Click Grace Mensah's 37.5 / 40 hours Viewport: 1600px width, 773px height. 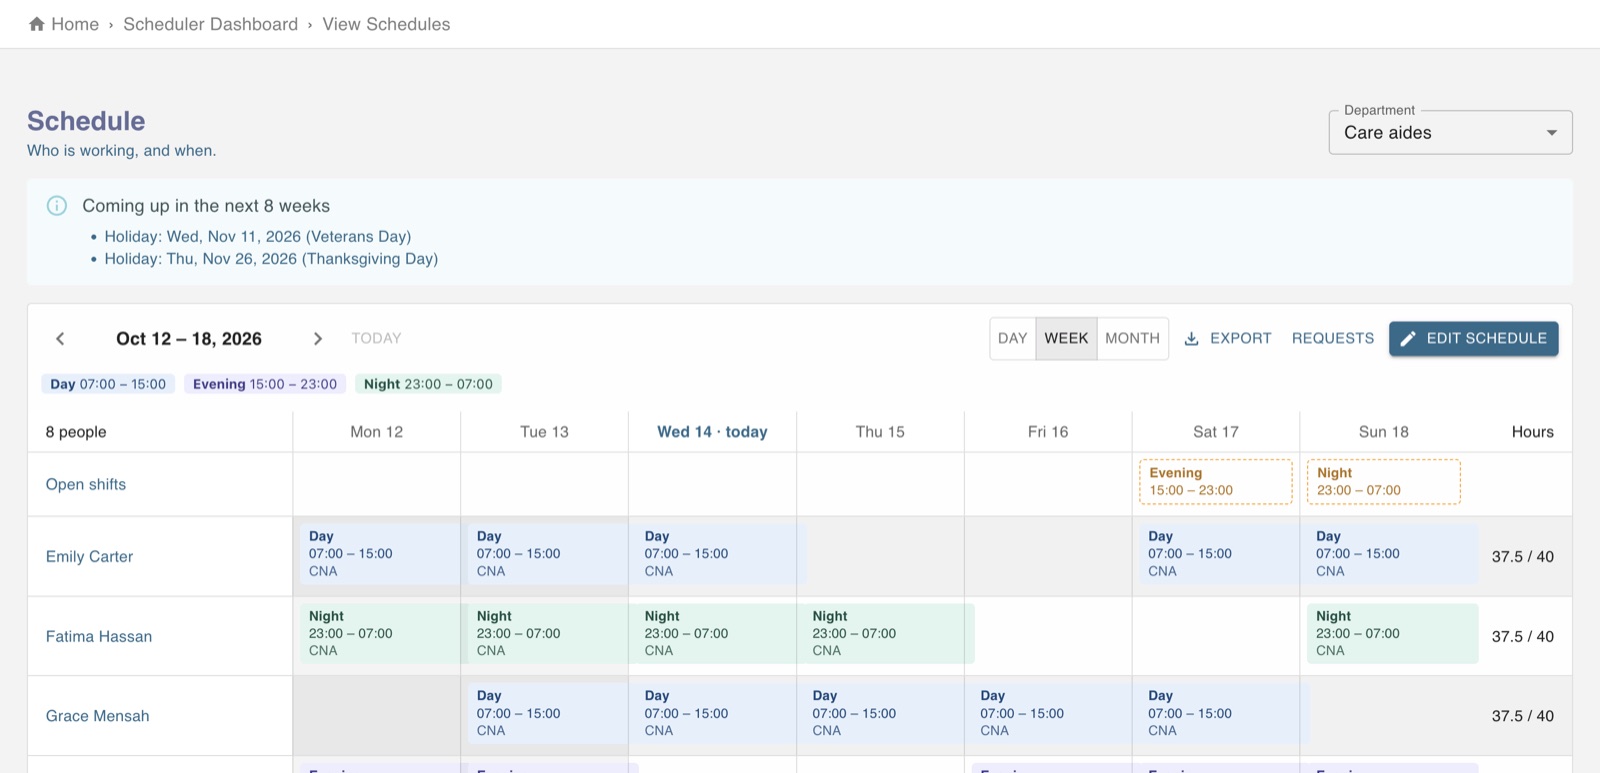tap(1523, 716)
